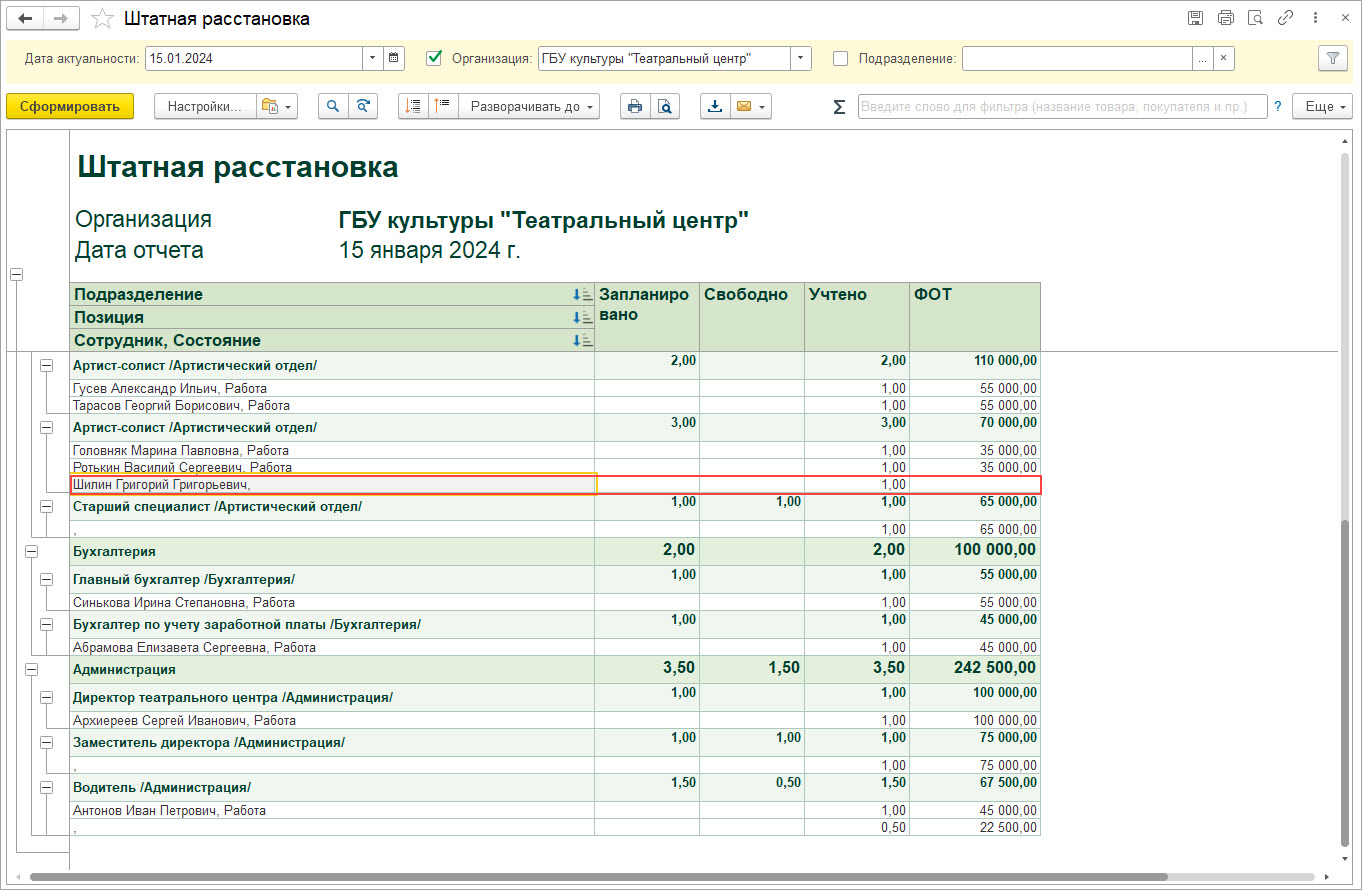Click the magnifier Find icon in the toolbar
Screen dimensions: 1362x890
click(333, 106)
